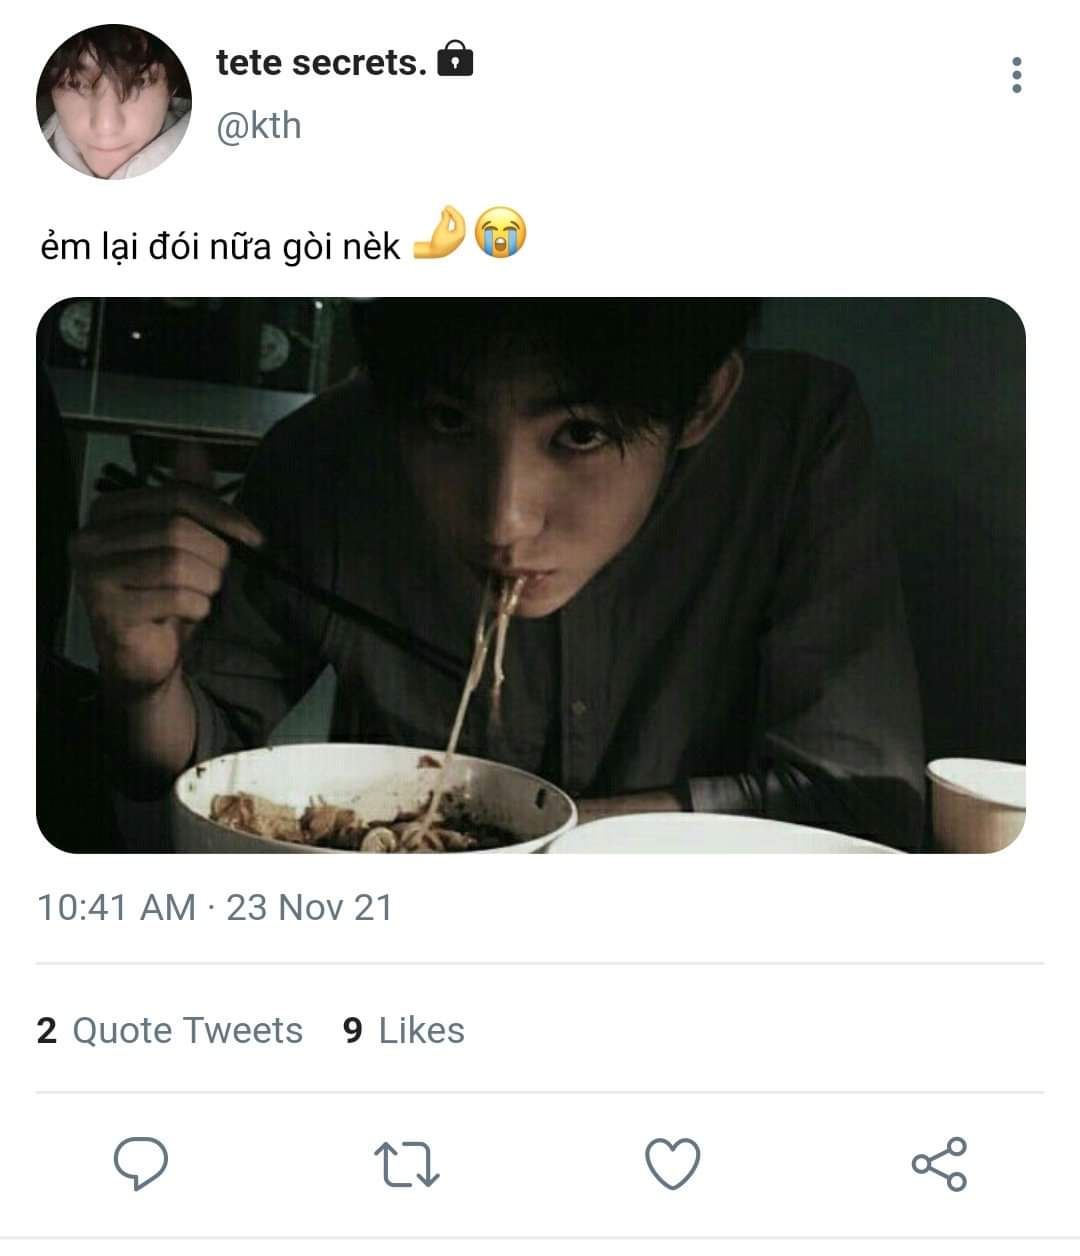The width and height of the screenshot is (1080, 1256).
Task: Open the profile picture avatar
Action: 113,102
